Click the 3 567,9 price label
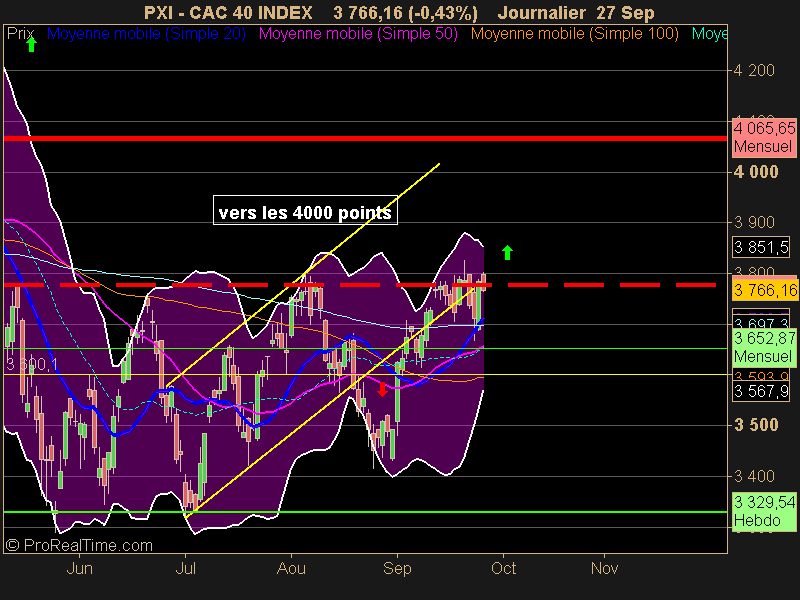Image resolution: width=800 pixels, height=600 pixels. [761, 391]
